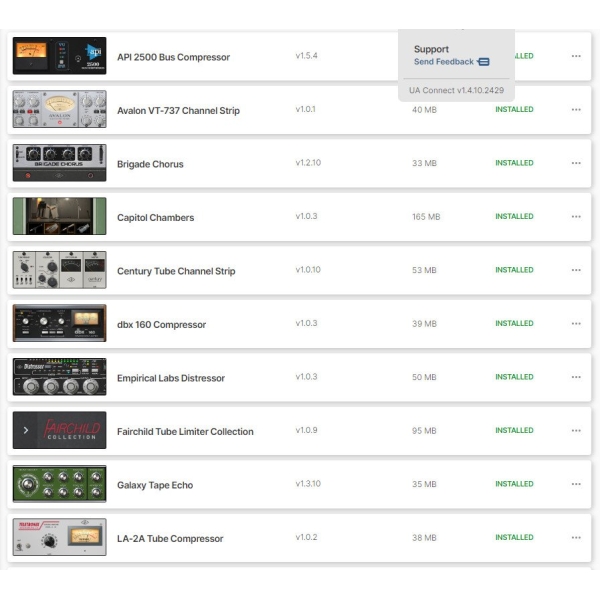
Task: Select Galaxy Tape Echo thumbnail
Action: [x=59, y=484]
